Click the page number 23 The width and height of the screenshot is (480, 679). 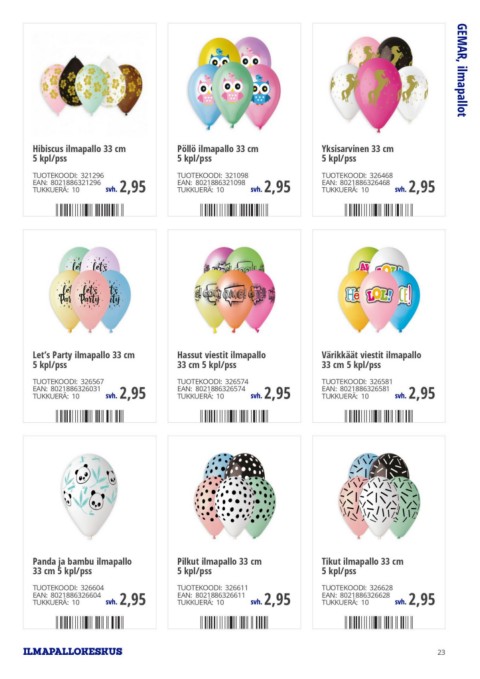(x=441, y=652)
